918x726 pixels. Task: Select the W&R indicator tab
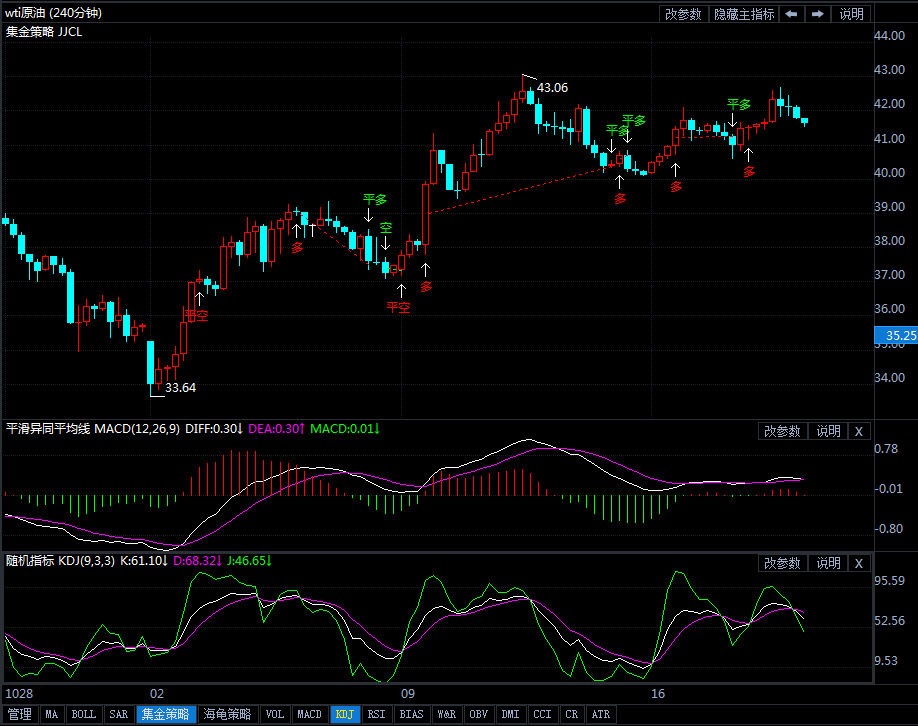tap(446, 714)
